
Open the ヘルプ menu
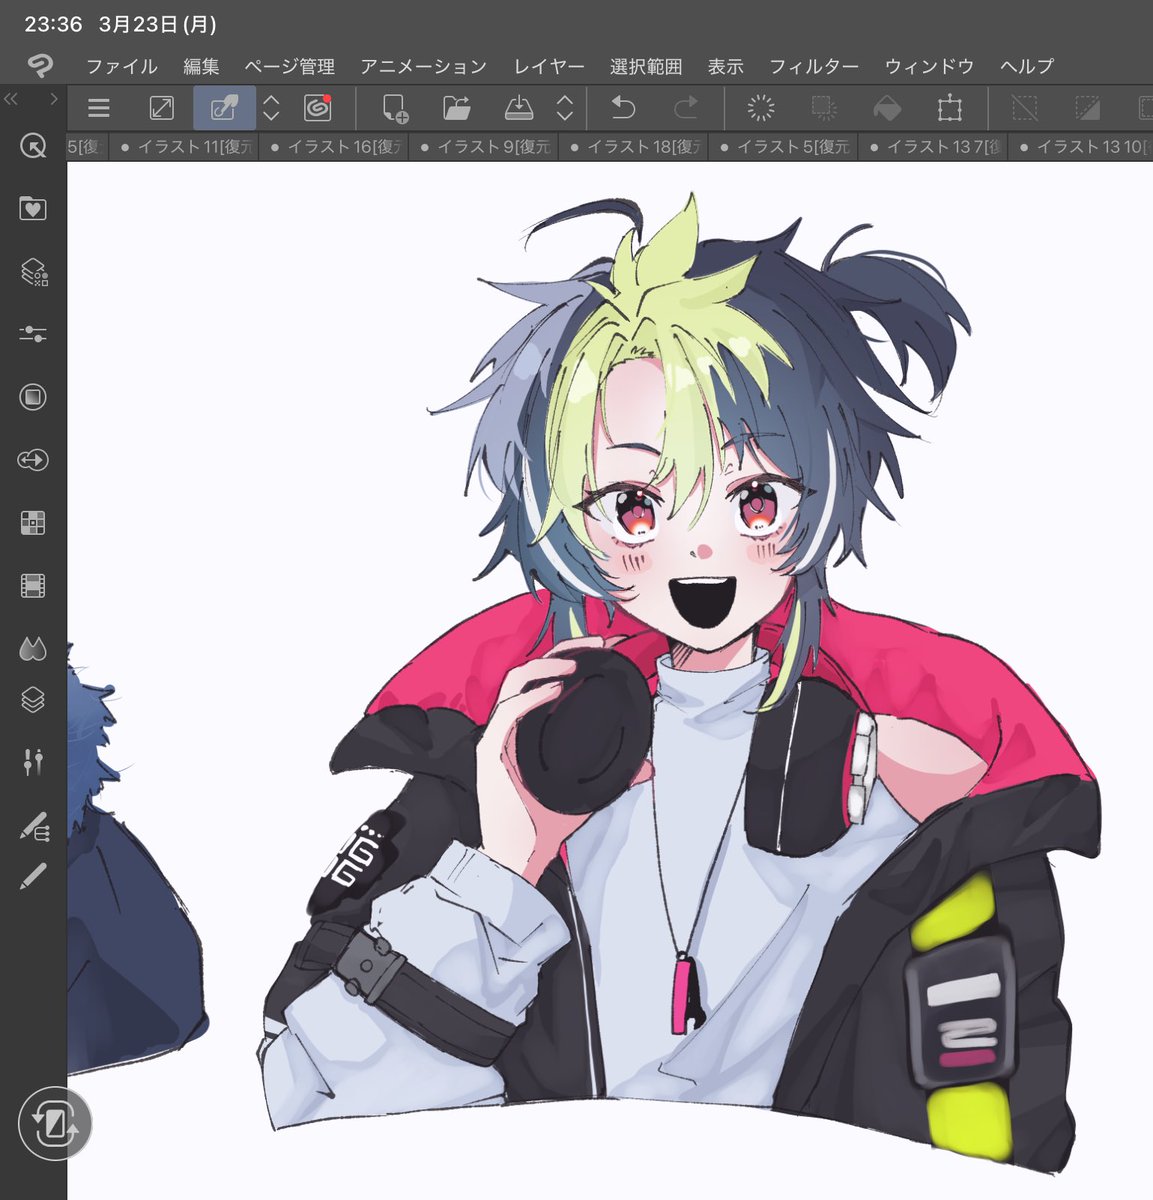[1027, 67]
